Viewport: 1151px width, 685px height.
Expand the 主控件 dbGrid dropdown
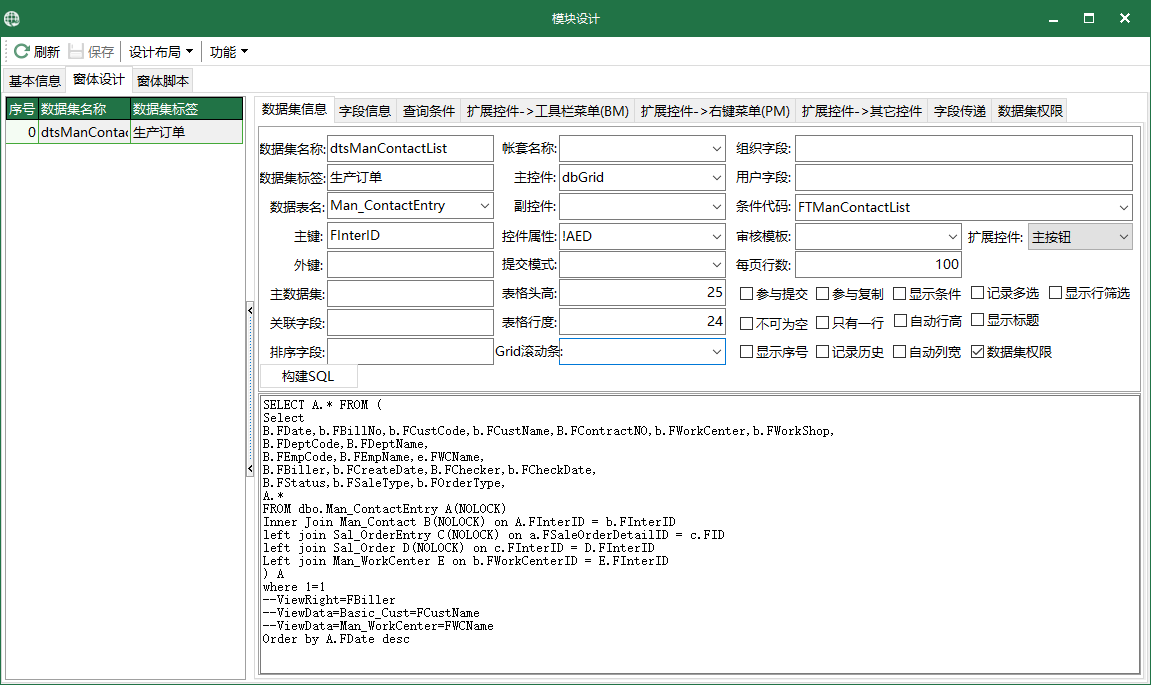[x=716, y=178]
